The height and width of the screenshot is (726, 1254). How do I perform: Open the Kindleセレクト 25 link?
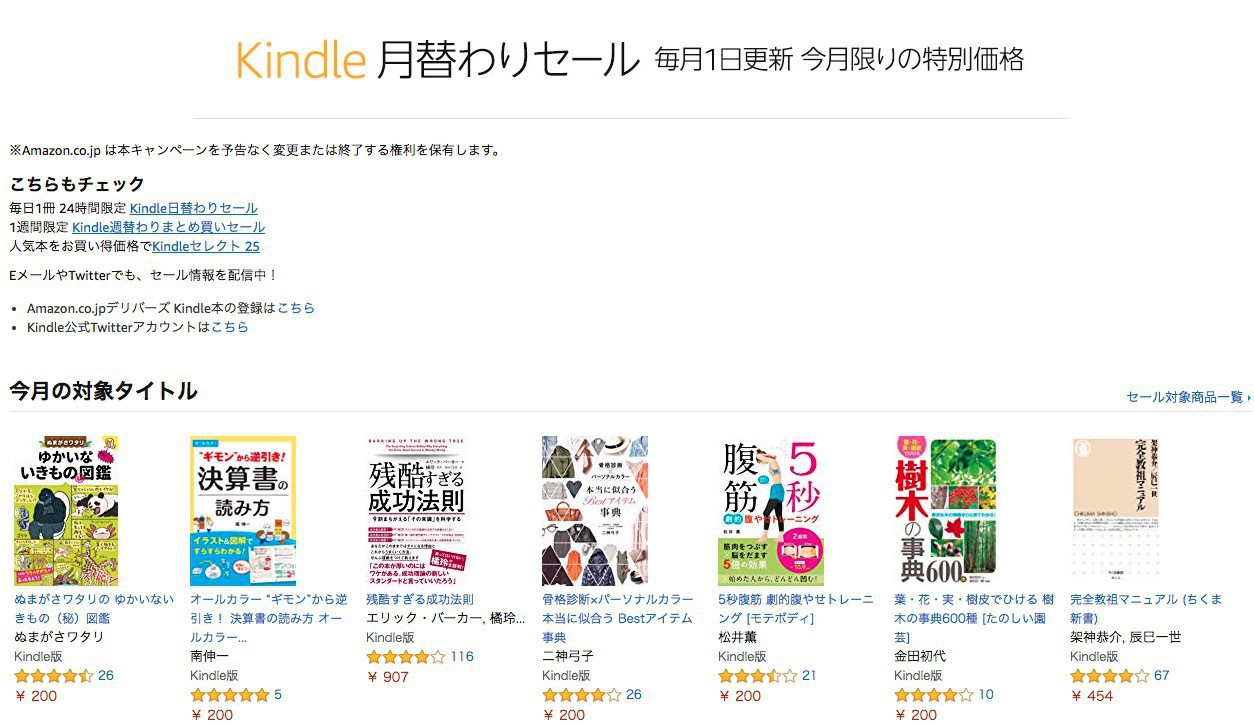tap(206, 246)
